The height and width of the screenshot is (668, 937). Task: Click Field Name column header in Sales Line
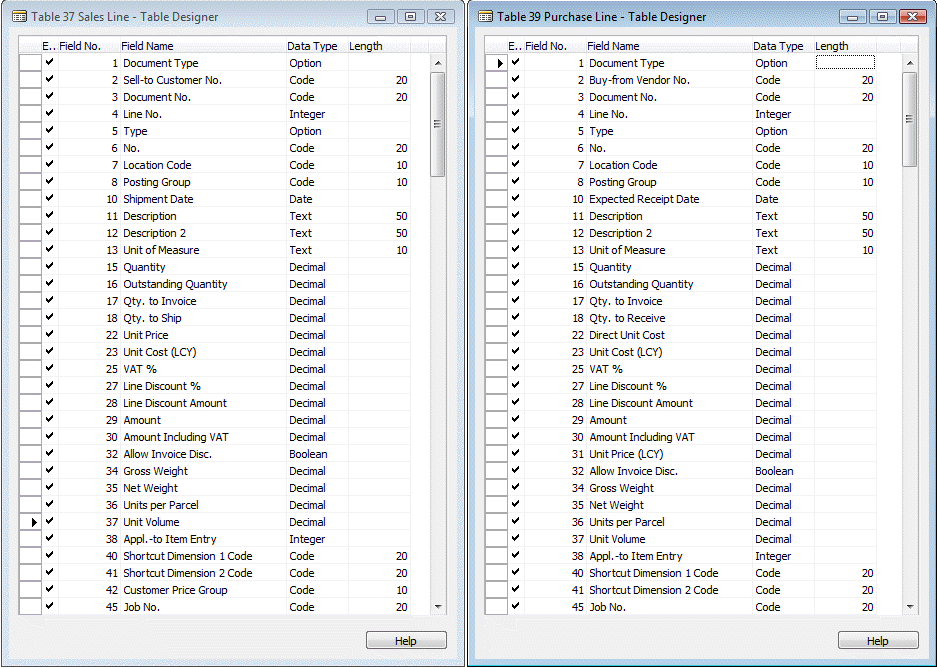pos(147,46)
